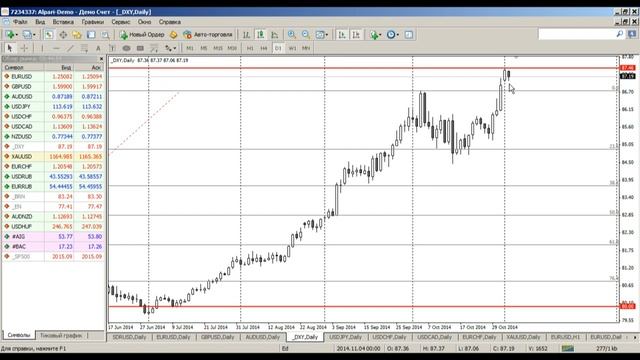
Task: Switch to XAUUSD,Daily chart tab
Action: (523, 337)
